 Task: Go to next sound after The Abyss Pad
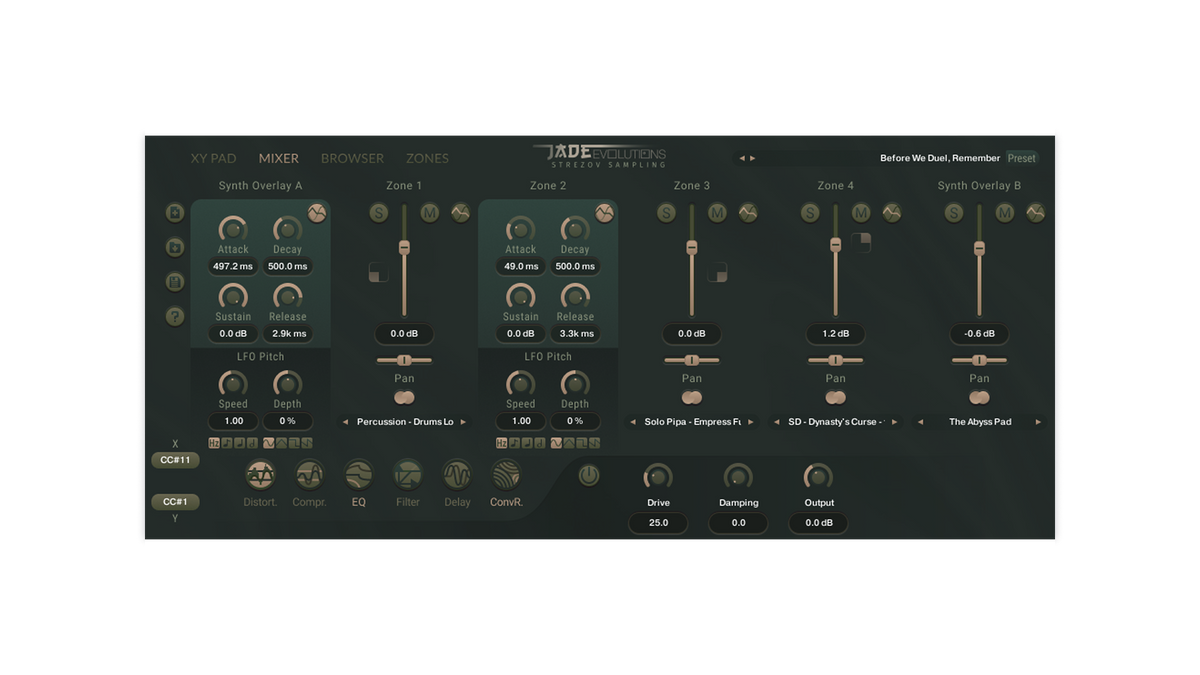[1038, 422]
